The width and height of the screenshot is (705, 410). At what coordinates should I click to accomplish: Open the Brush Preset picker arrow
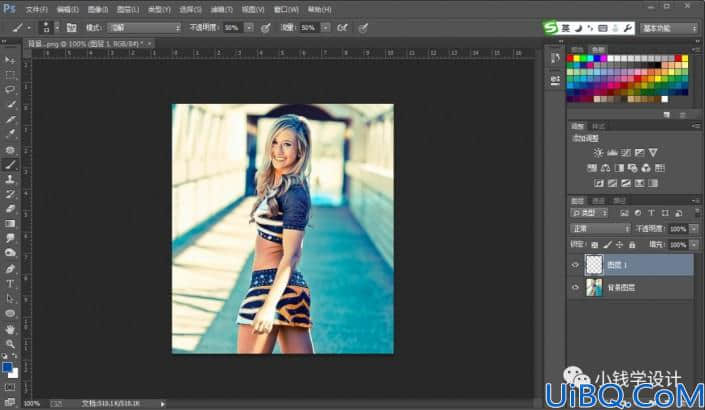(x=57, y=28)
